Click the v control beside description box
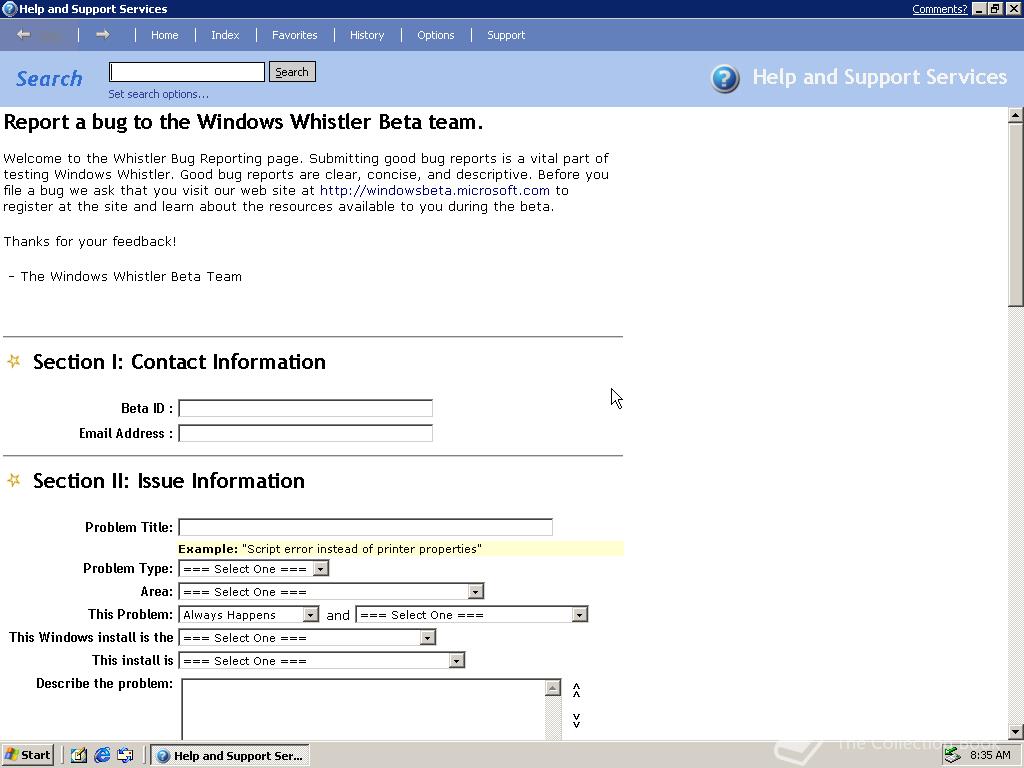The image size is (1024, 768). click(x=576, y=720)
